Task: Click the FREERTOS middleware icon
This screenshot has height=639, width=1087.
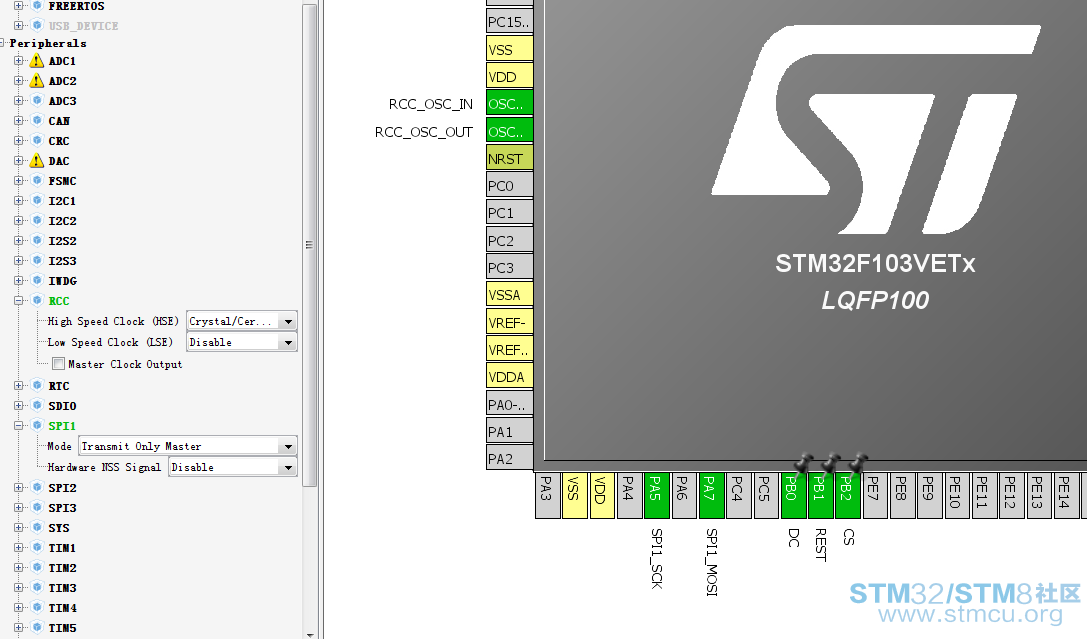Action: click(x=38, y=6)
